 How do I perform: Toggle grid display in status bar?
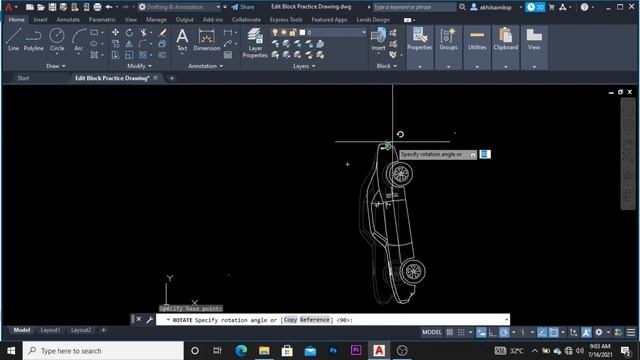pyautogui.click(x=449, y=333)
